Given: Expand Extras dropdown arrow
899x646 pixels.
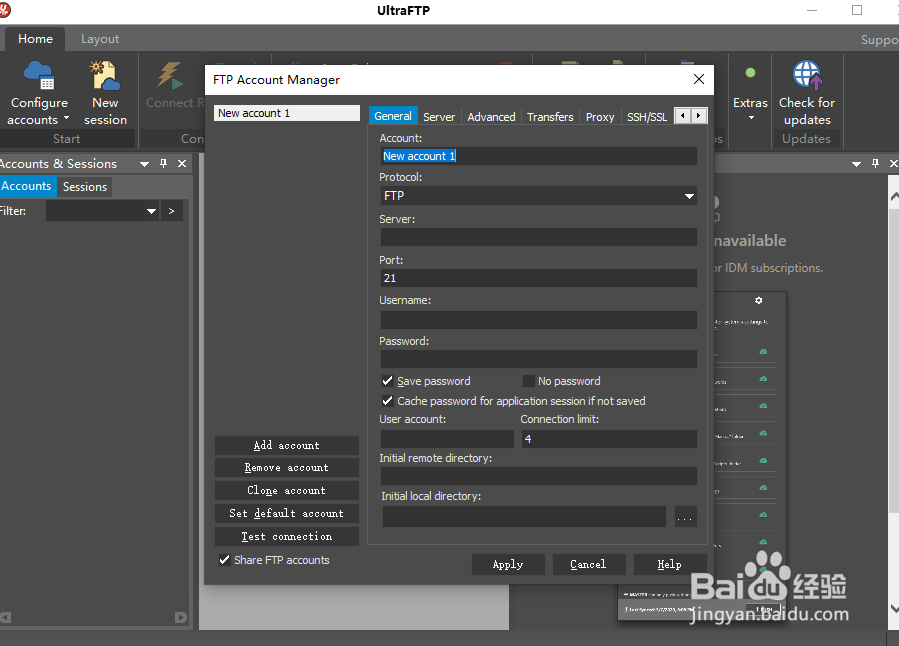Looking at the screenshot, I should click(x=751, y=118).
